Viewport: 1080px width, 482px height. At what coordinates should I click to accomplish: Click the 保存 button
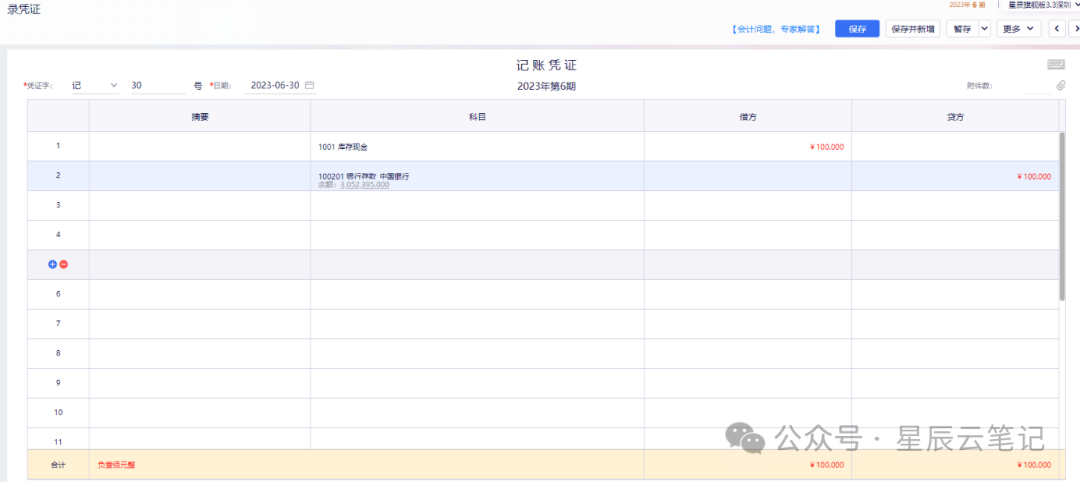click(x=857, y=29)
